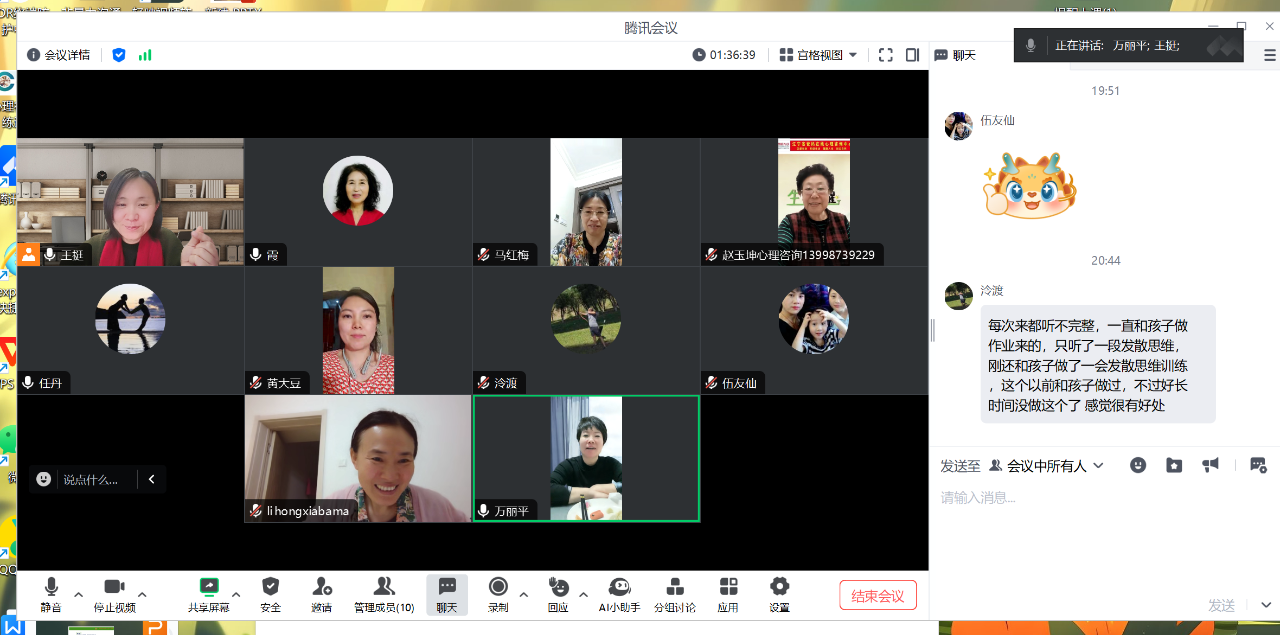The width and height of the screenshot is (1280, 635).
Task: Collapse the chat sidebar with the panel icon
Action: point(911,55)
